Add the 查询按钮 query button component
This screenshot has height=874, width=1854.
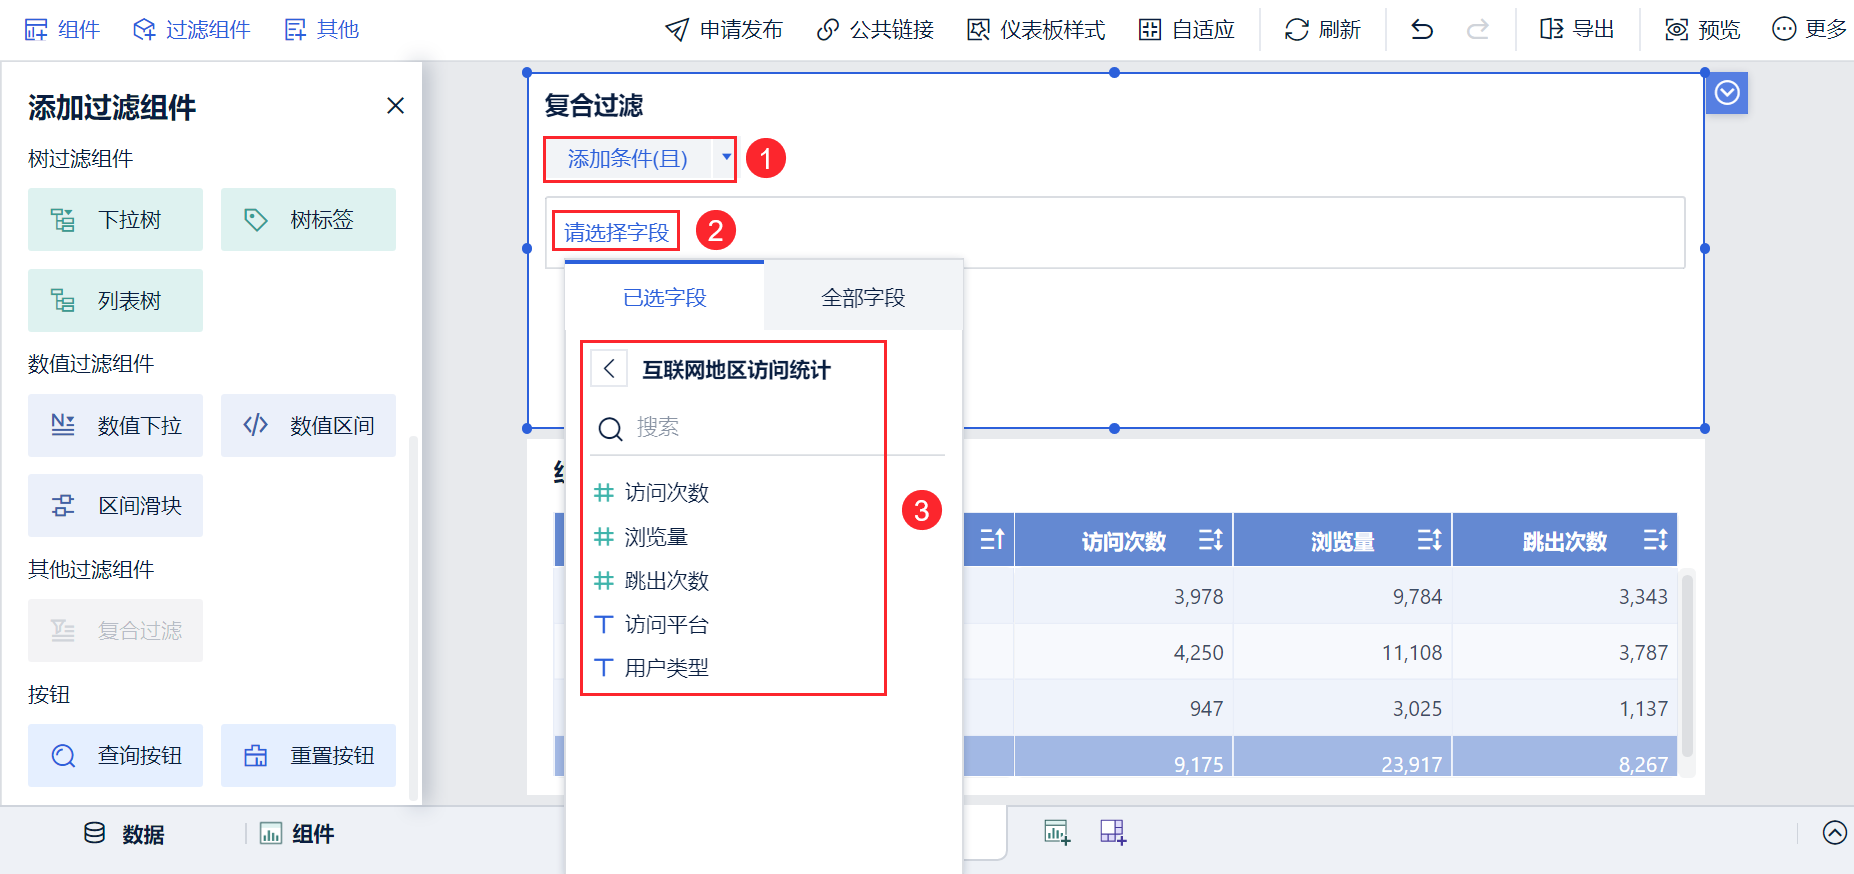click(x=115, y=755)
